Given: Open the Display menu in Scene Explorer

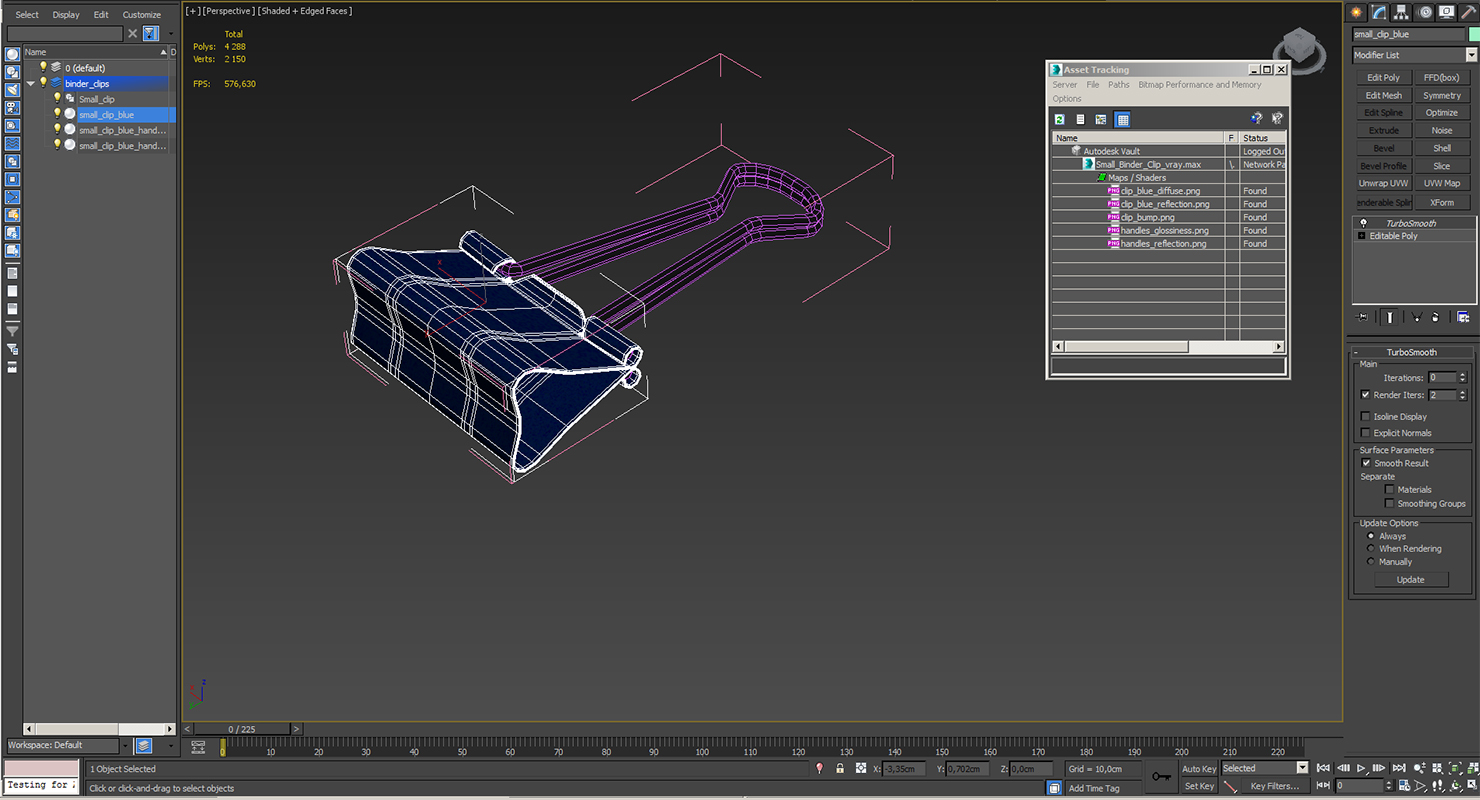Looking at the screenshot, I should 66,15.
